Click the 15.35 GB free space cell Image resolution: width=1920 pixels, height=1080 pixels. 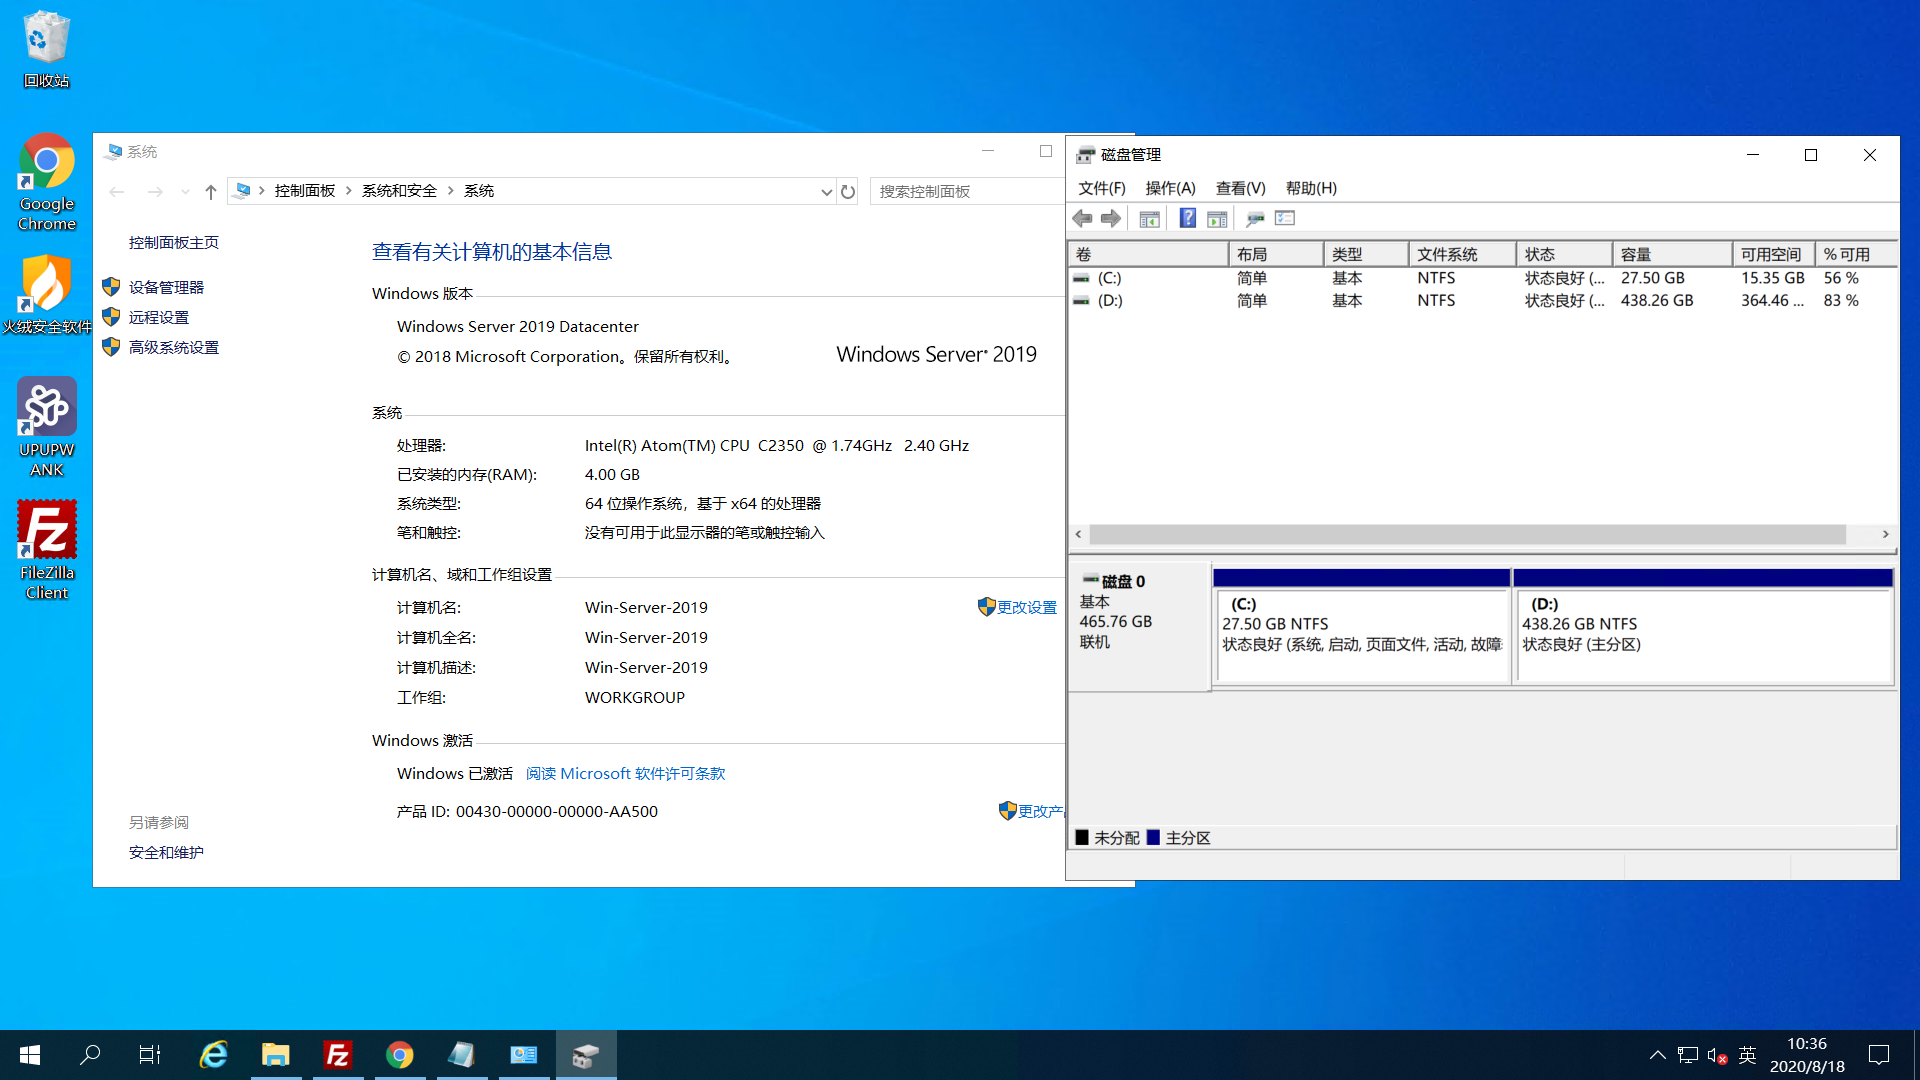1773,278
